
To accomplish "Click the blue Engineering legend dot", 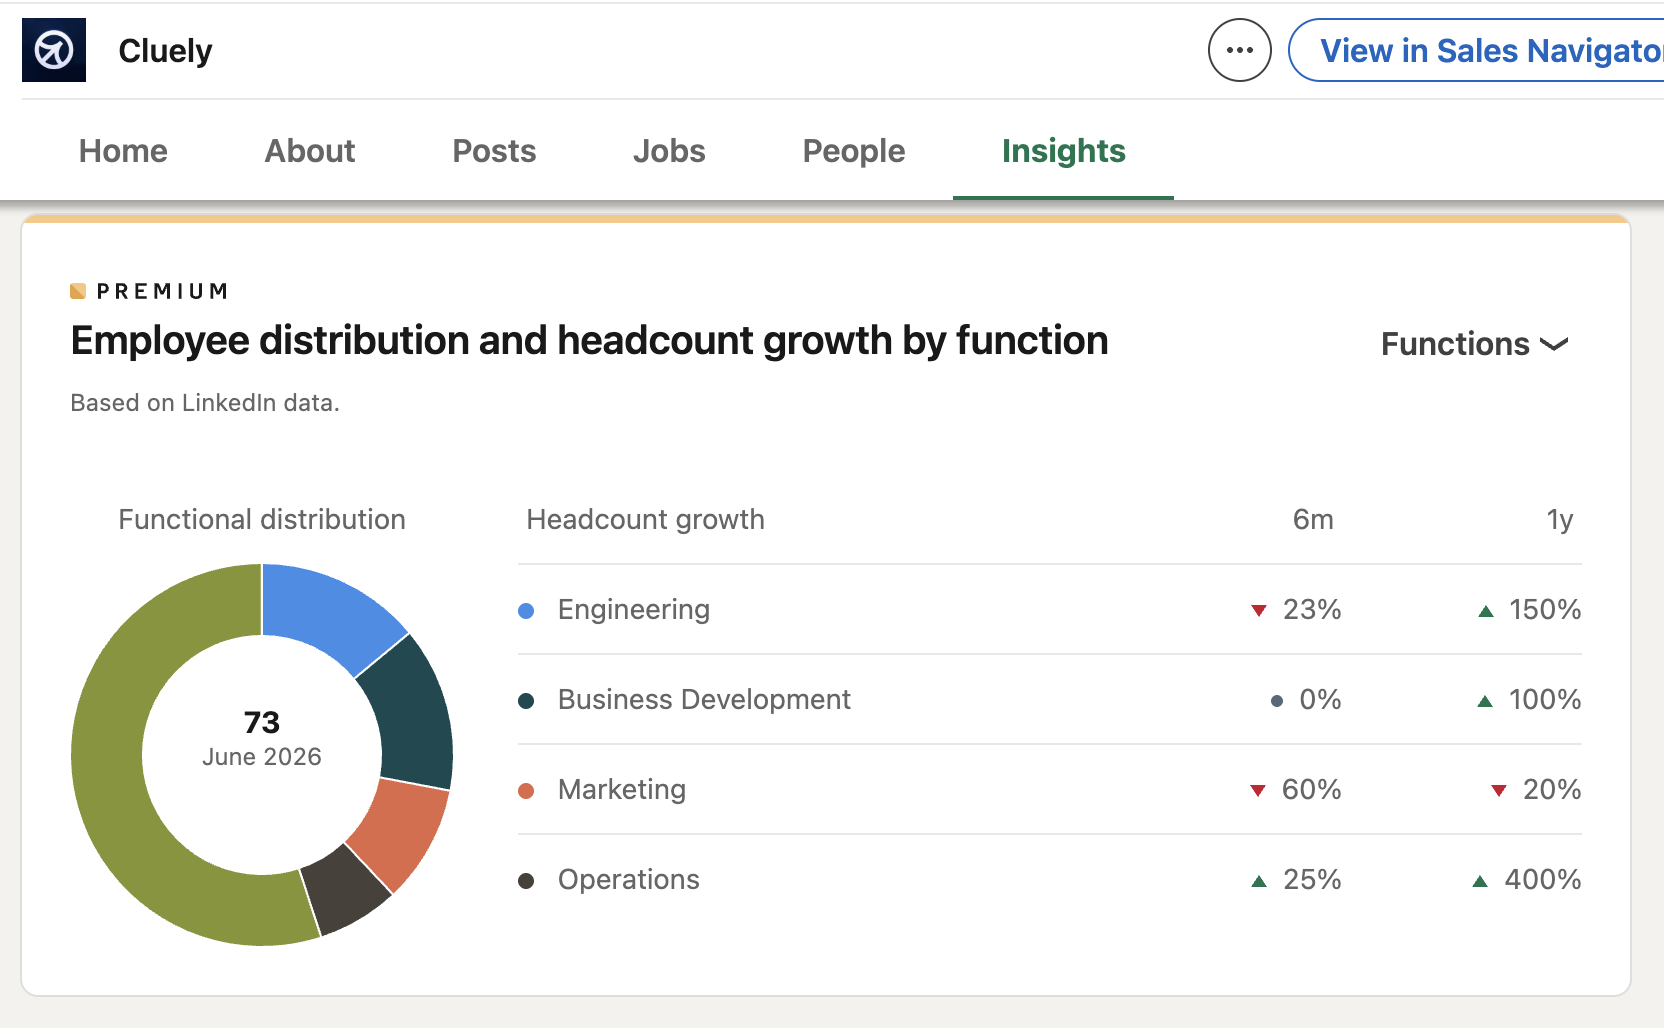I will pyautogui.click(x=526, y=610).
